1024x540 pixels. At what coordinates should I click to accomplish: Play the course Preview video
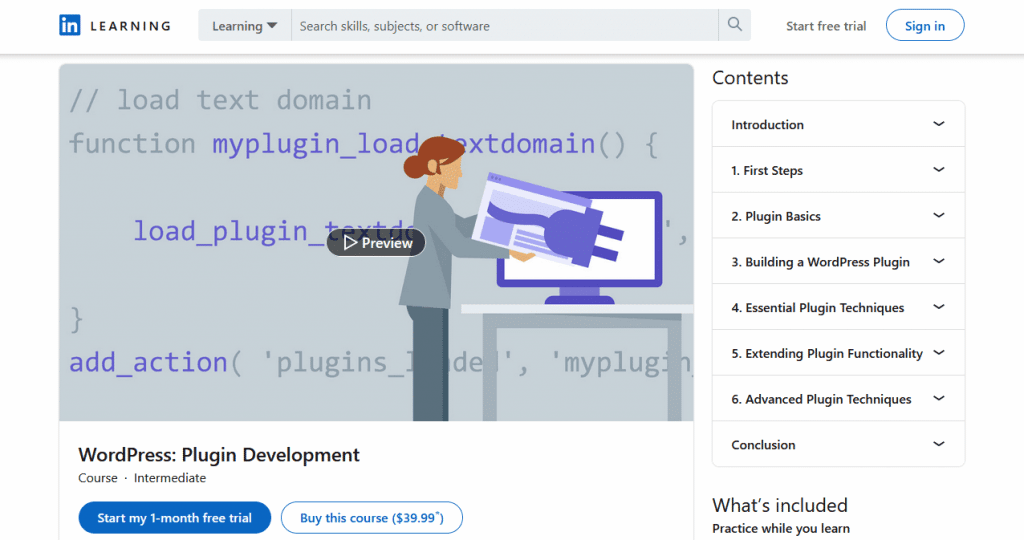376,242
